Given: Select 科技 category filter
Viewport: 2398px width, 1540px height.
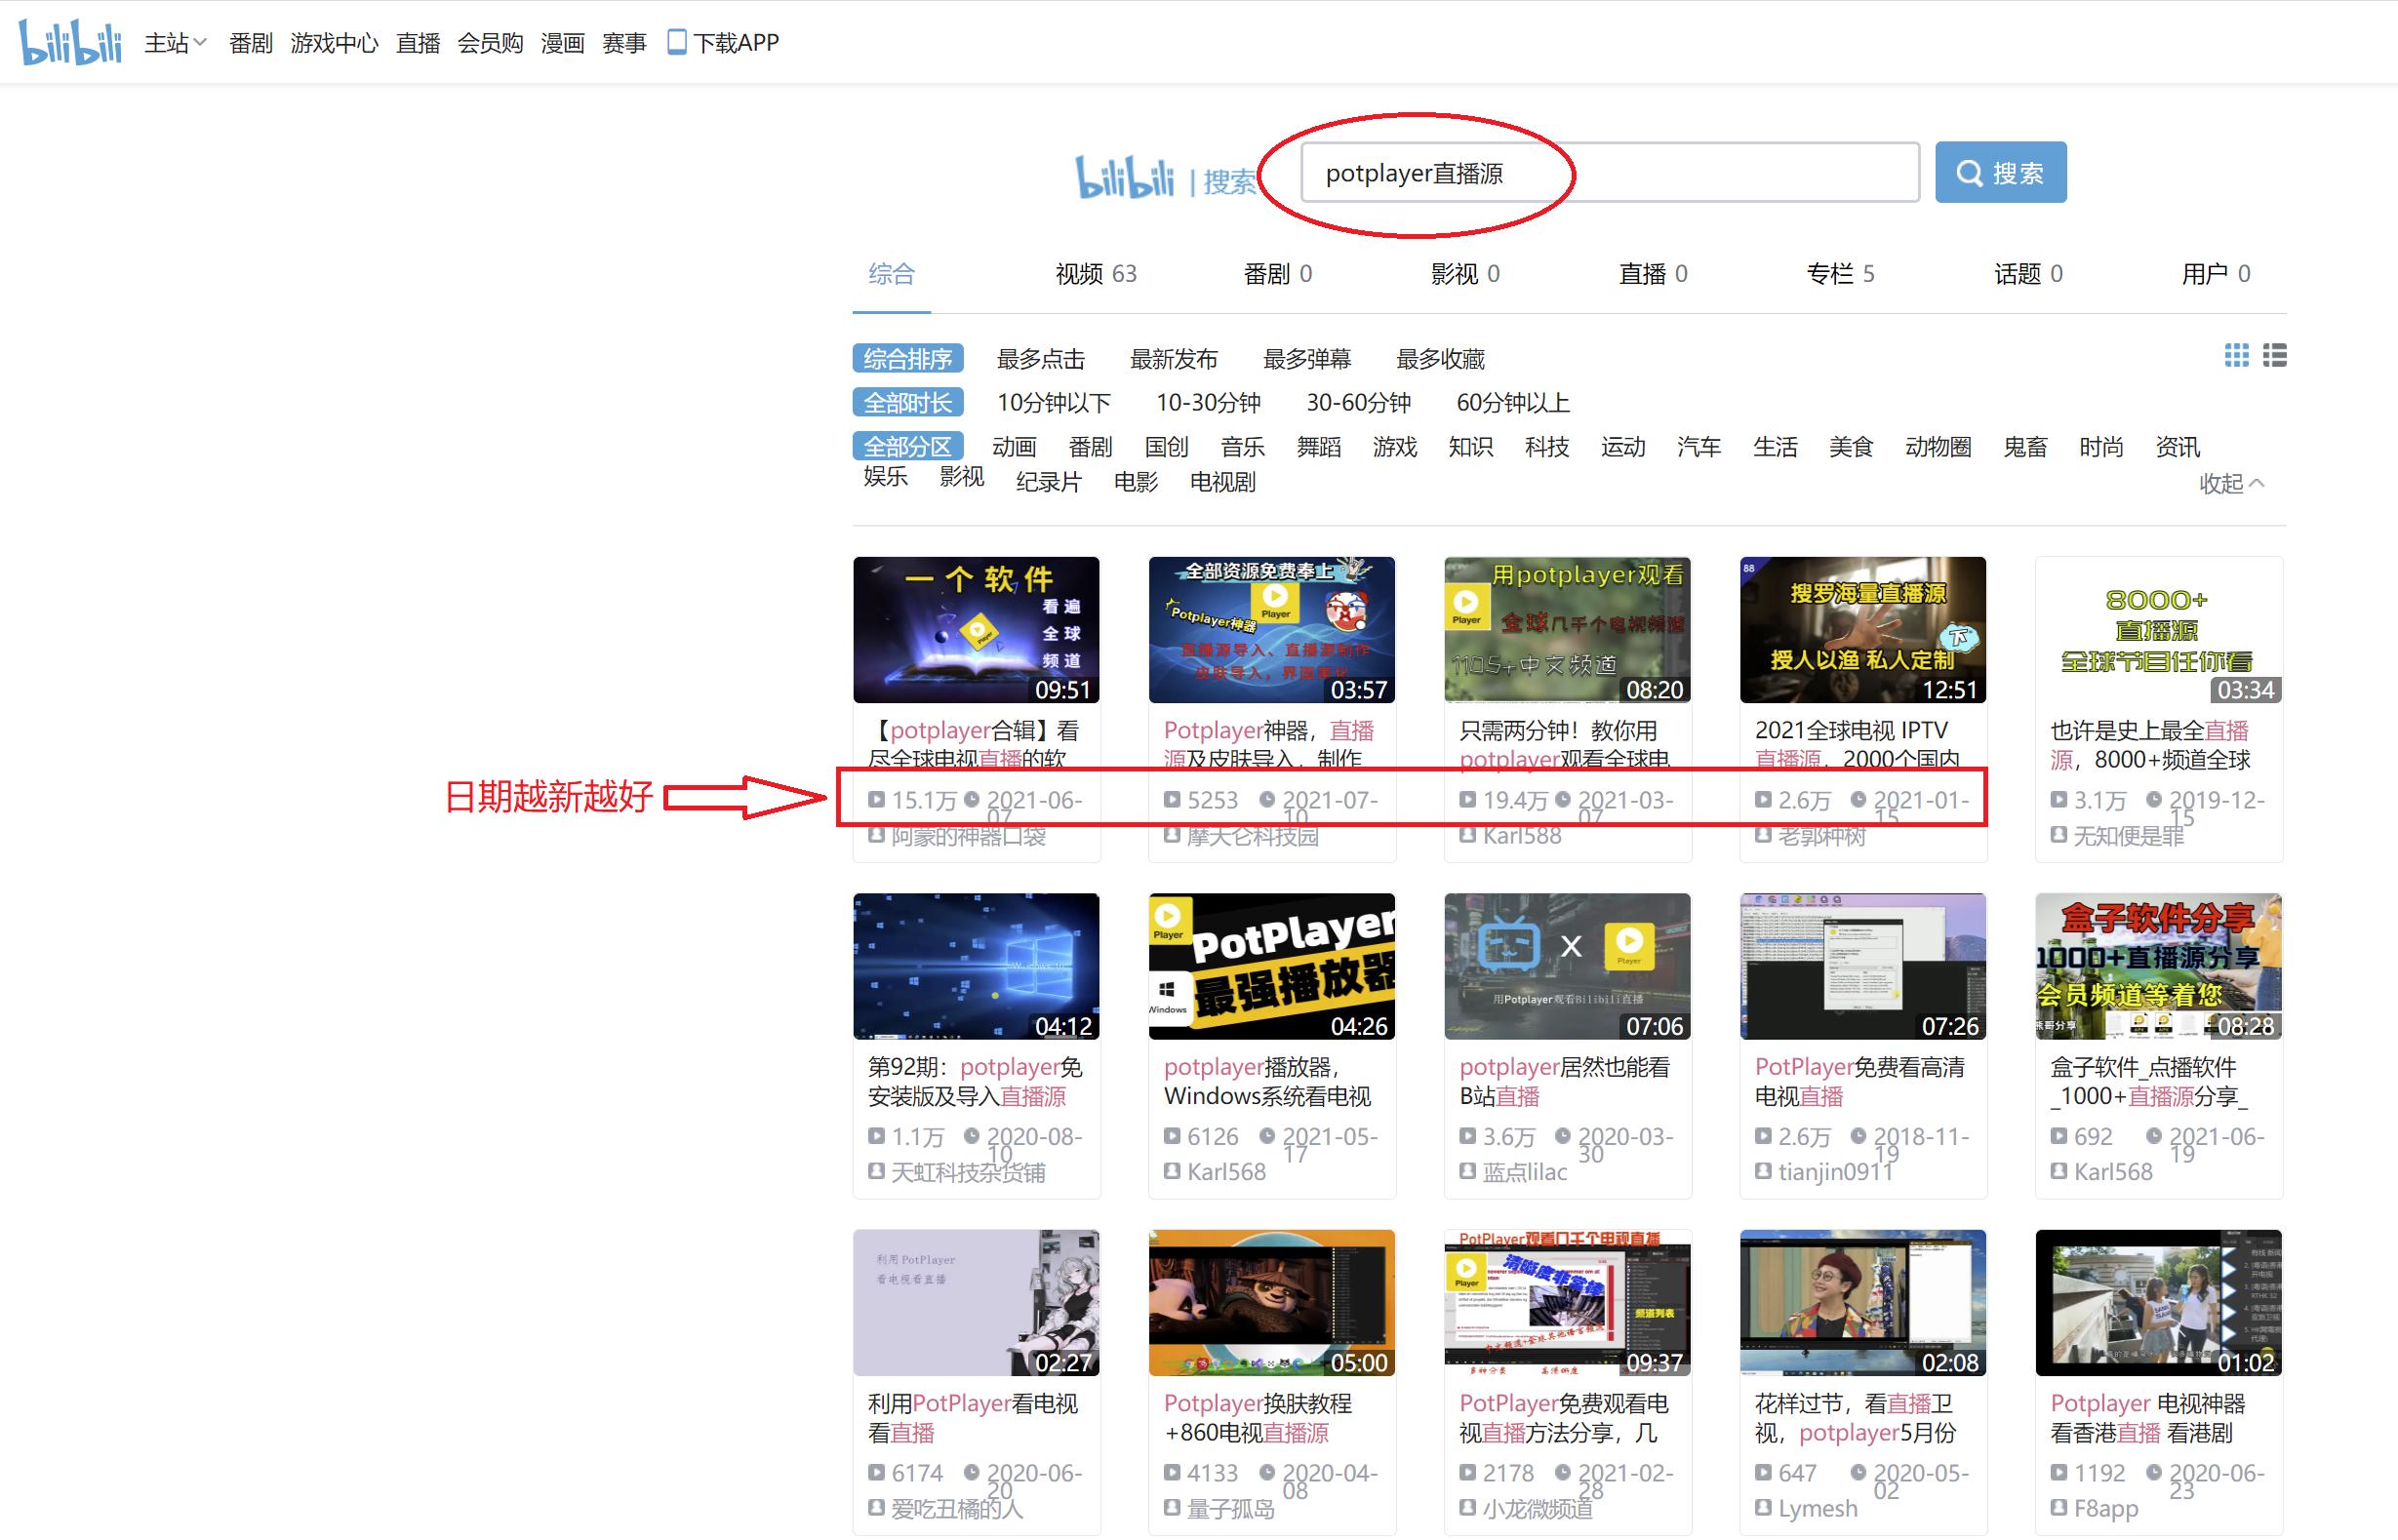Looking at the screenshot, I should point(1546,447).
